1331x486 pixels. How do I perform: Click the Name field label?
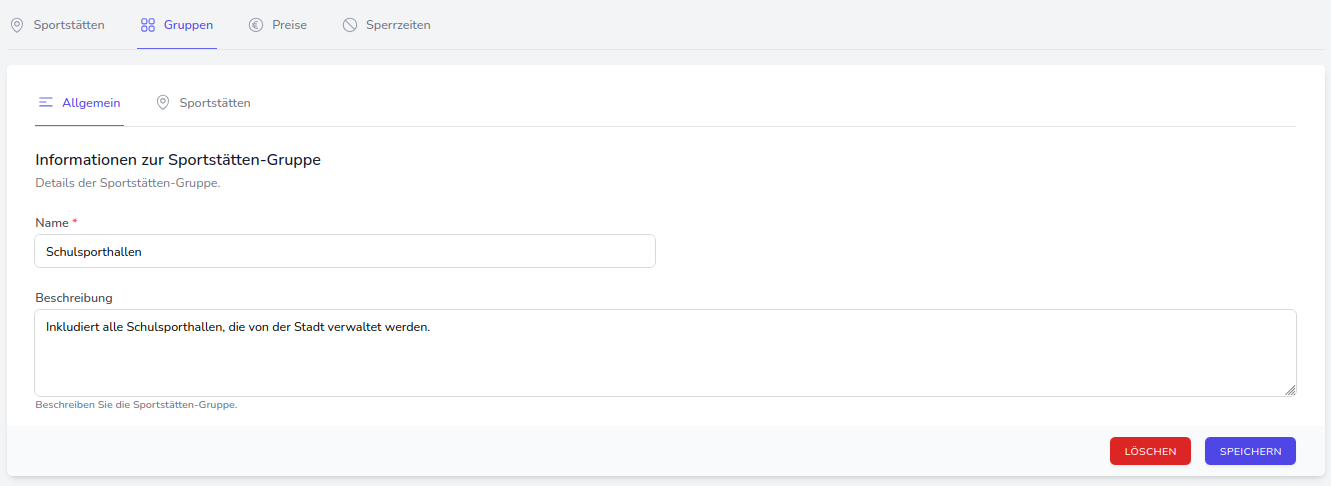tap(52, 223)
